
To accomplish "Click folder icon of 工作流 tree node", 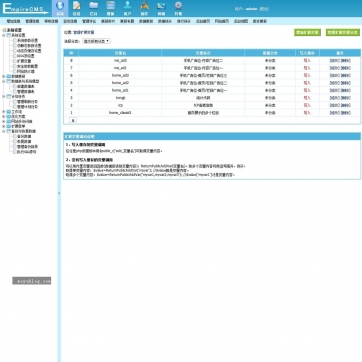I will click(x=9, y=112).
